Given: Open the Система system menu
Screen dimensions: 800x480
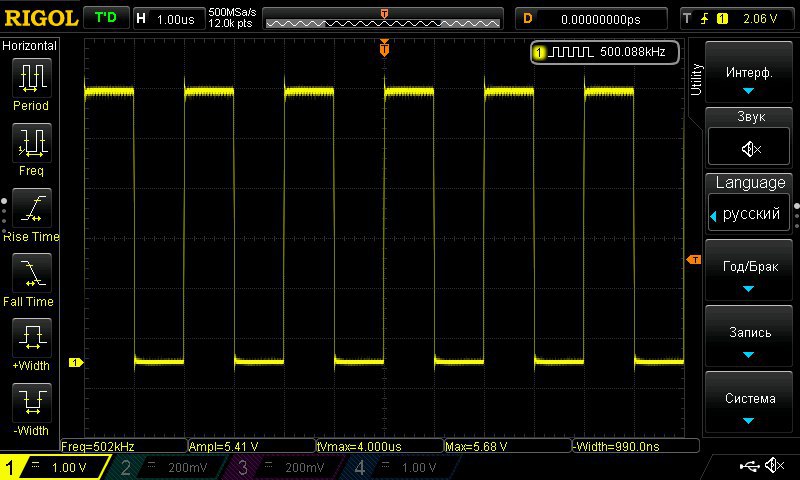Looking at the screenshot, I should click(748, 402).
